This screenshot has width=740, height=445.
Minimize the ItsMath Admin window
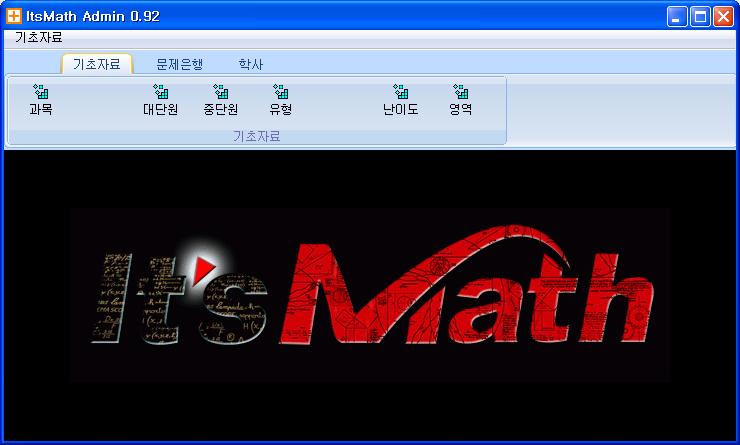point(677,17)
